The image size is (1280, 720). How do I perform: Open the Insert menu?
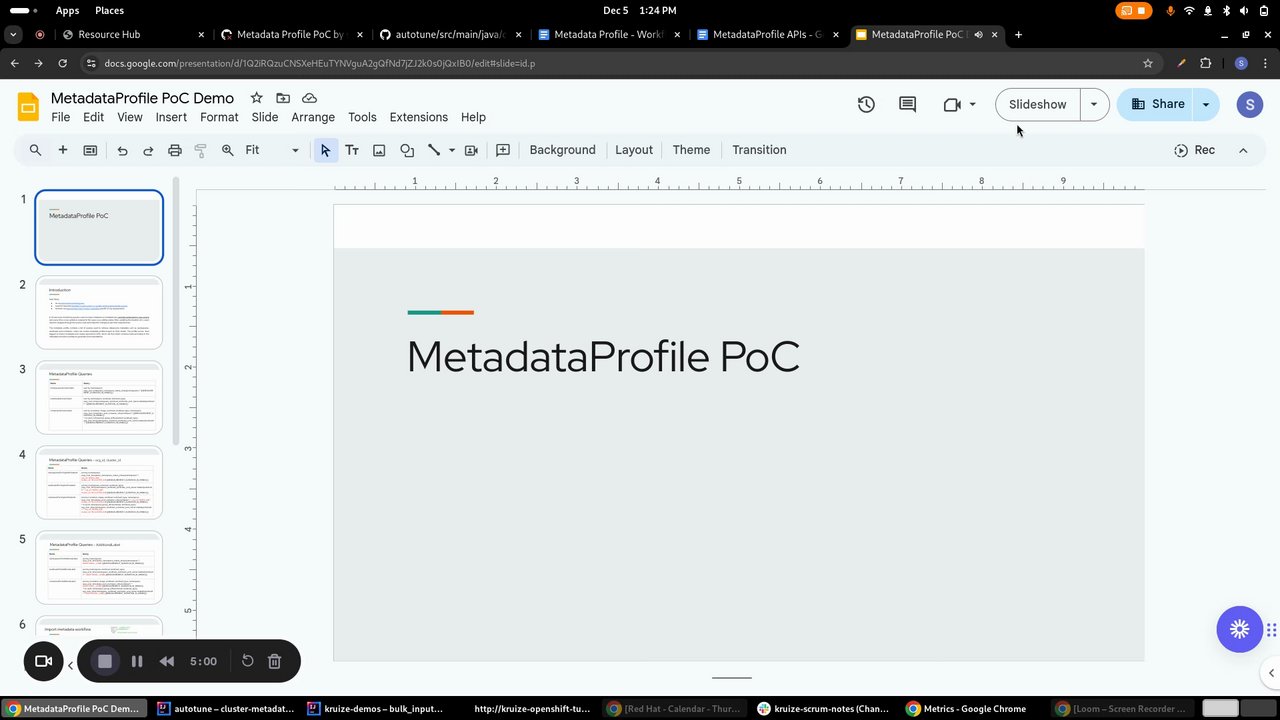pos(171,117)
